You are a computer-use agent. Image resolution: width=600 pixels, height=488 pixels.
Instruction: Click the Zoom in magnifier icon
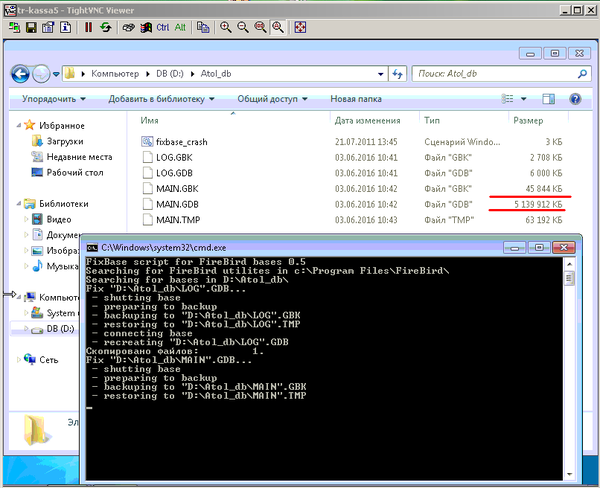pos(226,27)
